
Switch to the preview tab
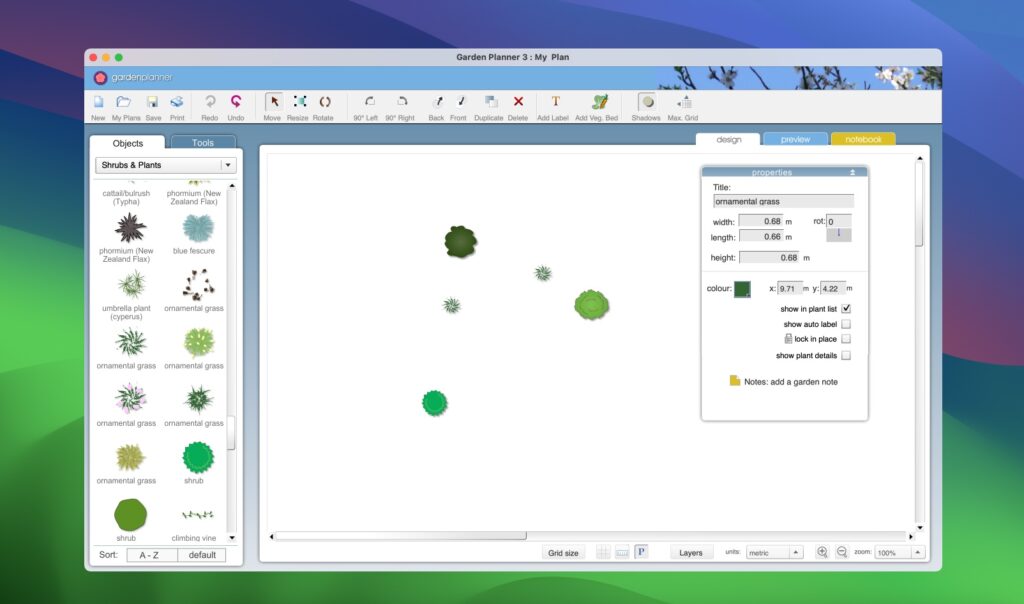(795, 139)
